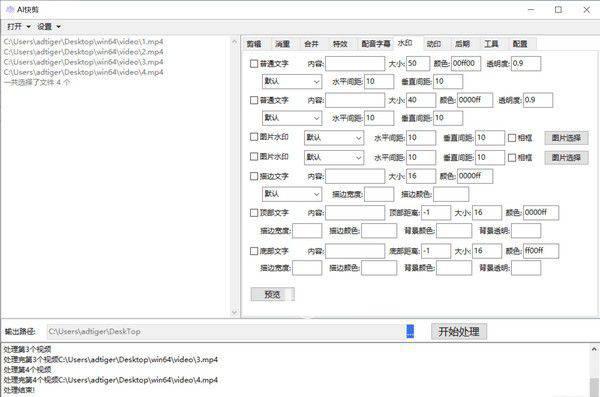Image resolution: width=600 pixels, height=397 pixels.
Task: Enable the 顶部文字 checkbox
Action: click(x=254, y=213)
